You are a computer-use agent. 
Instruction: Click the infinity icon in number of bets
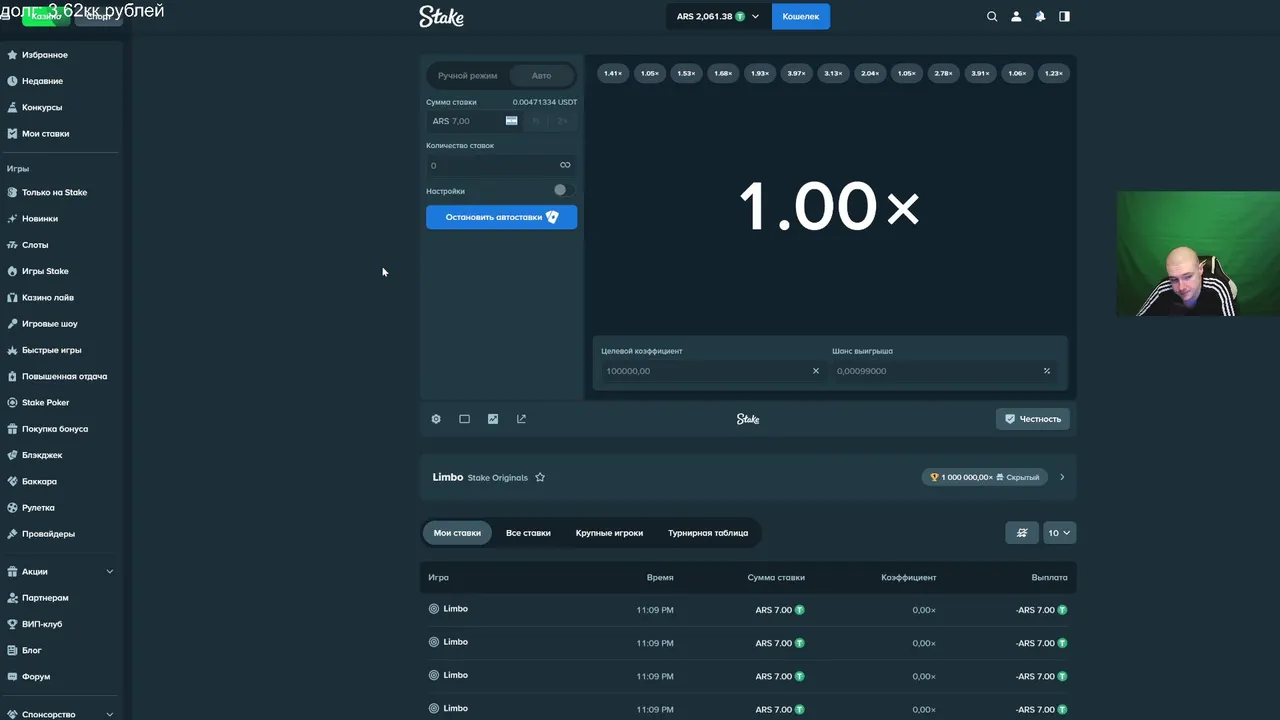click(x=565, y=165)
